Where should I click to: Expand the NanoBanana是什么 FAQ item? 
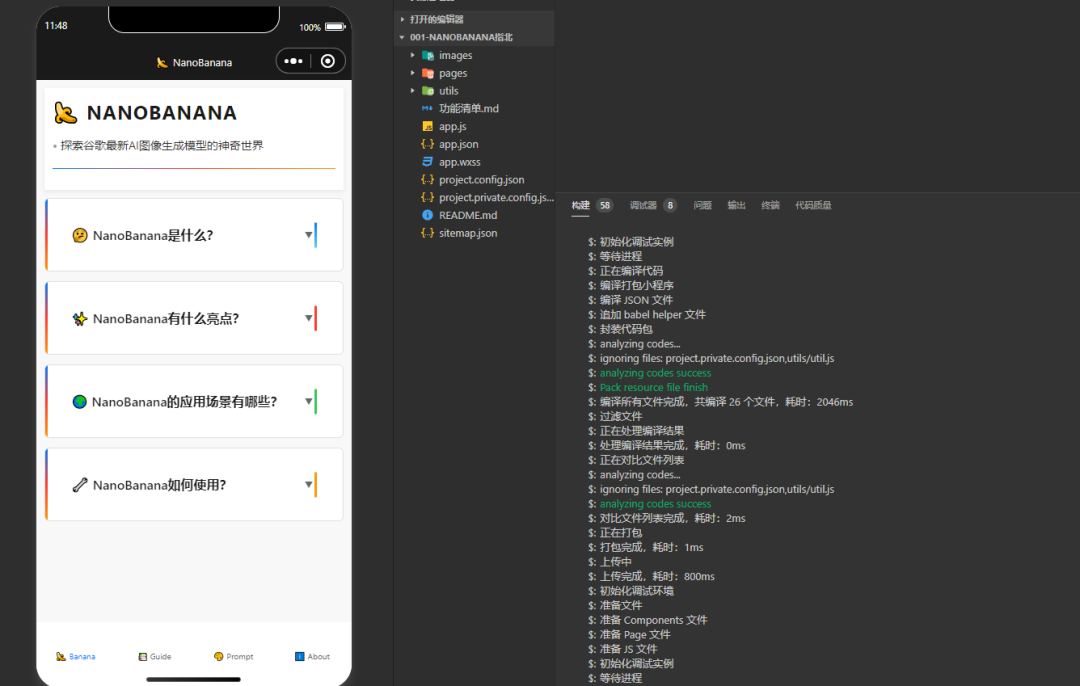[x=193, y=234]
